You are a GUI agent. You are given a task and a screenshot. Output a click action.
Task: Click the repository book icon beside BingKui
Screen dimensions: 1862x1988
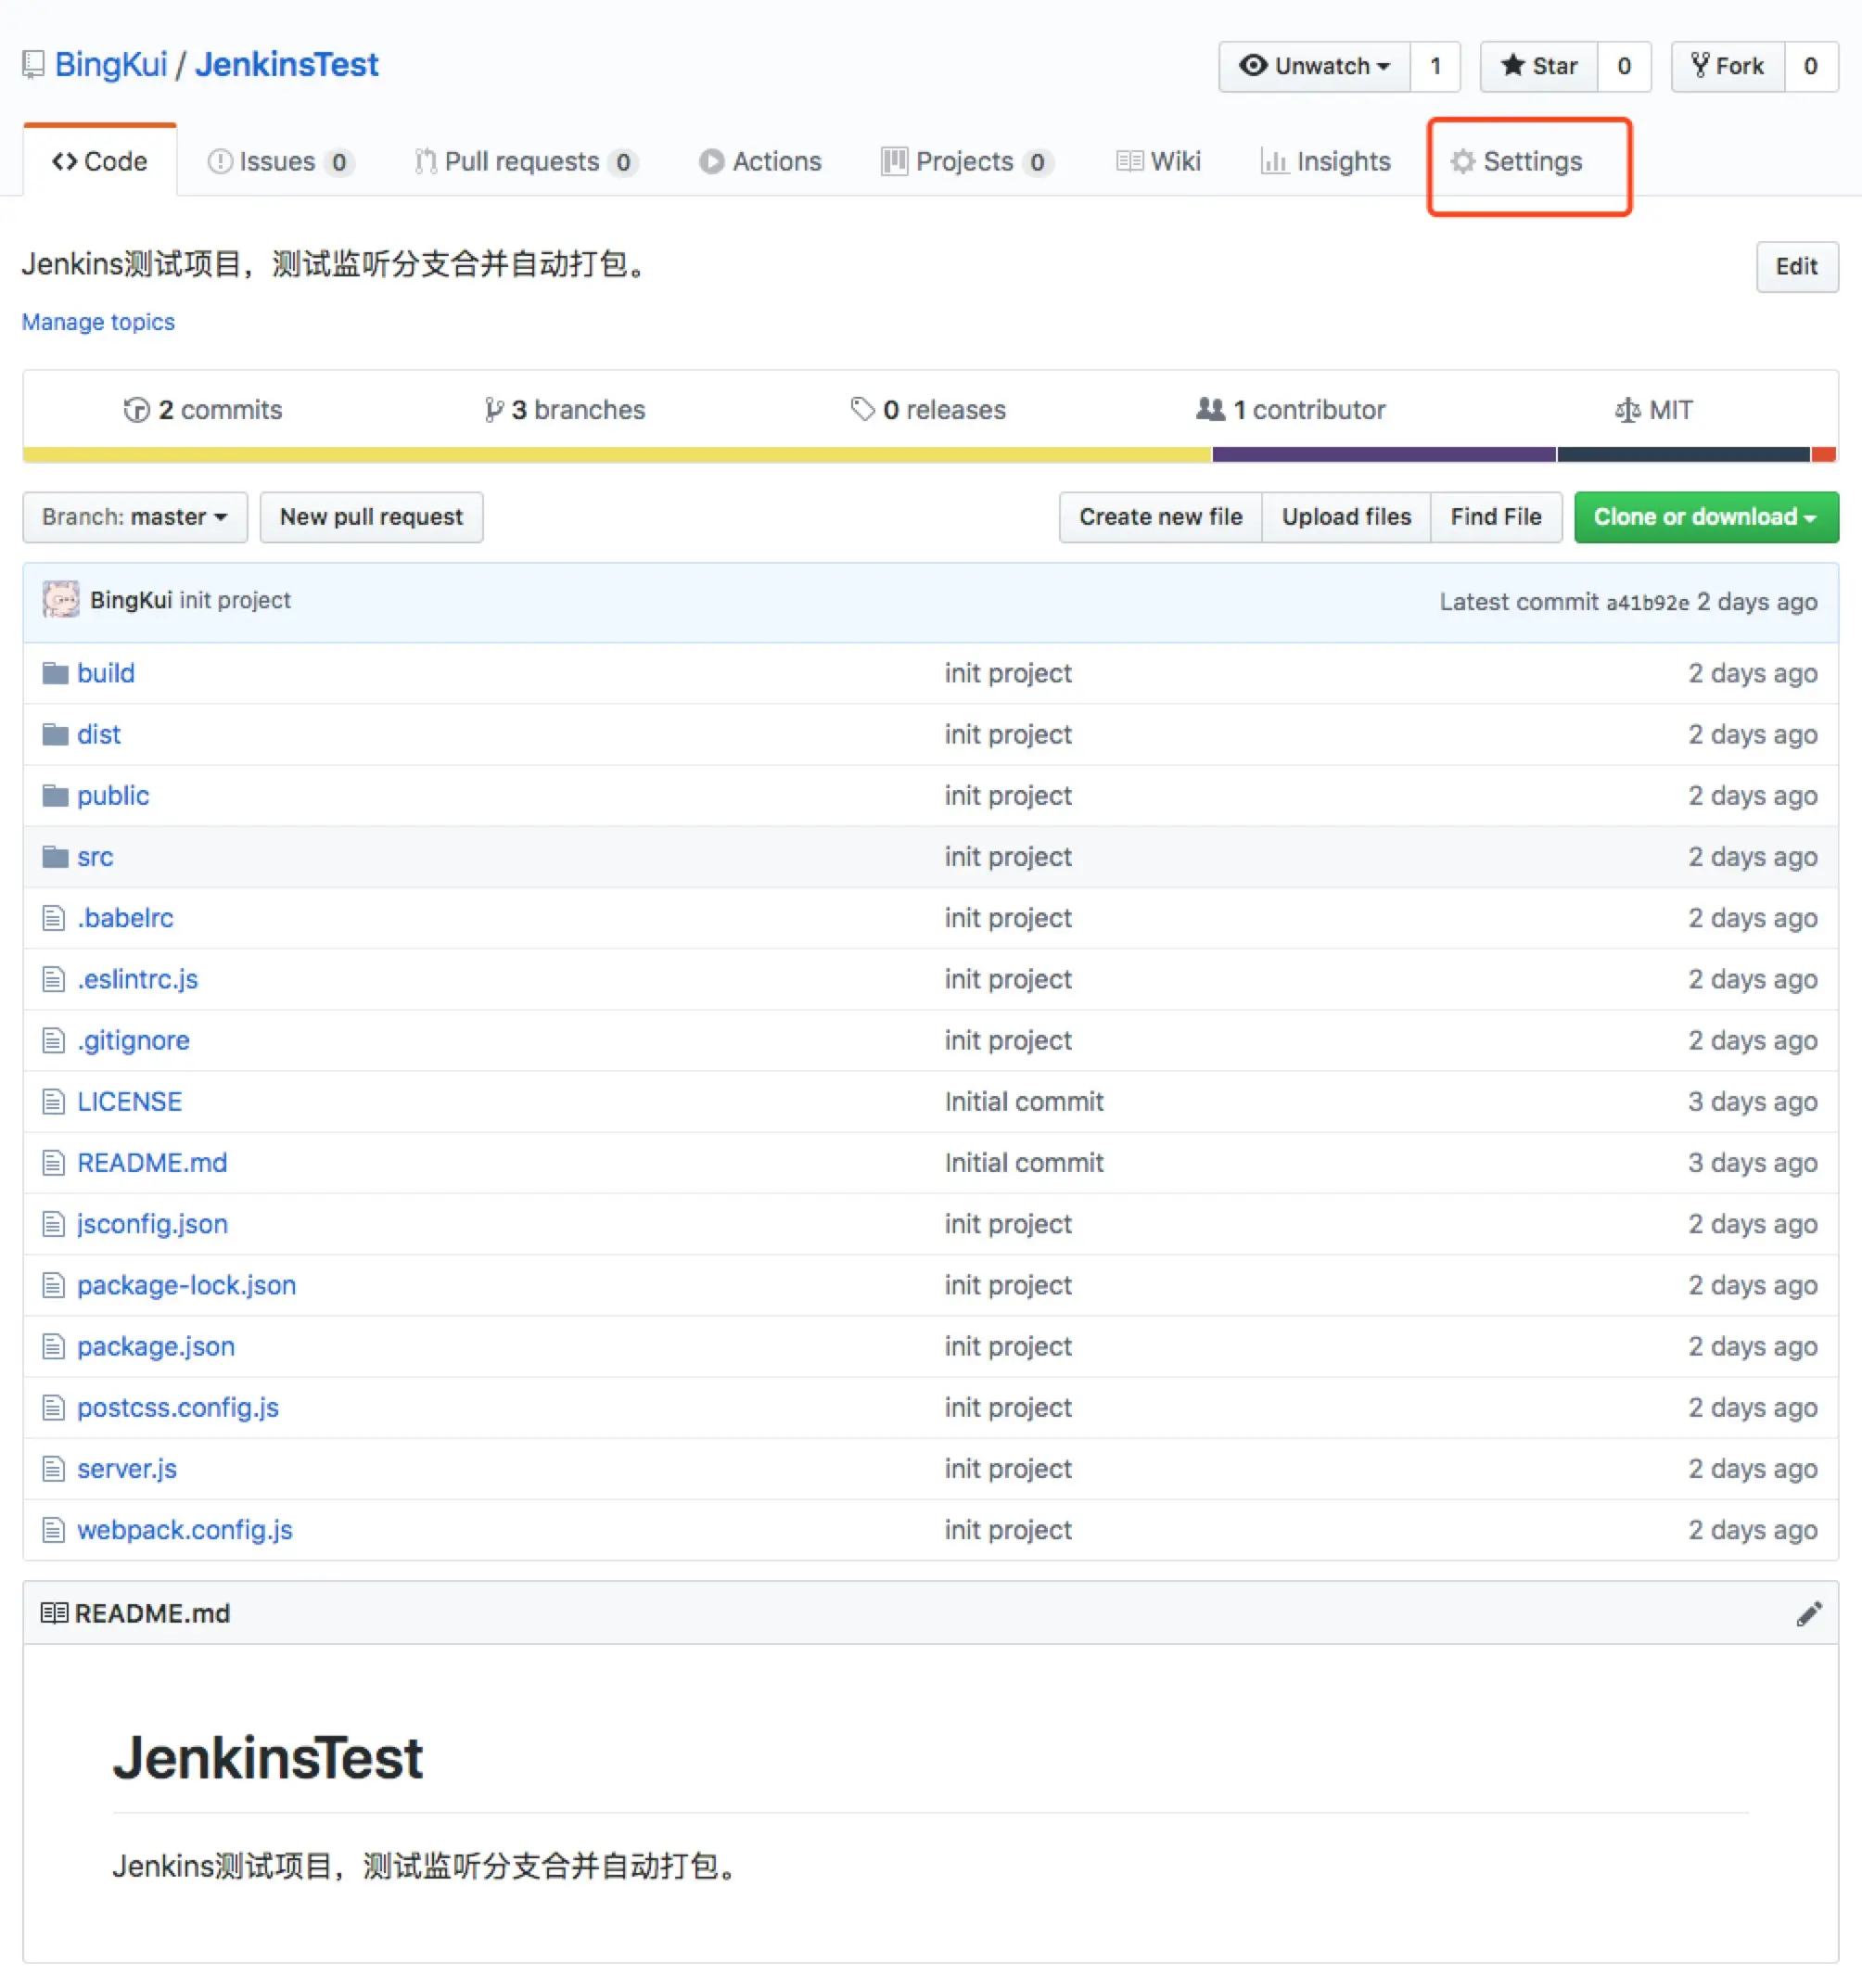pyautogui.click(x=33, y=65)
